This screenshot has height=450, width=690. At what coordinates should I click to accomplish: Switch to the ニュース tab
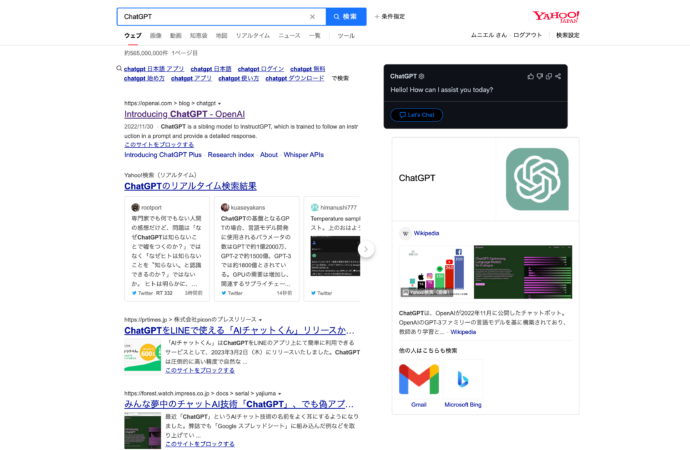tap(289, 36)
